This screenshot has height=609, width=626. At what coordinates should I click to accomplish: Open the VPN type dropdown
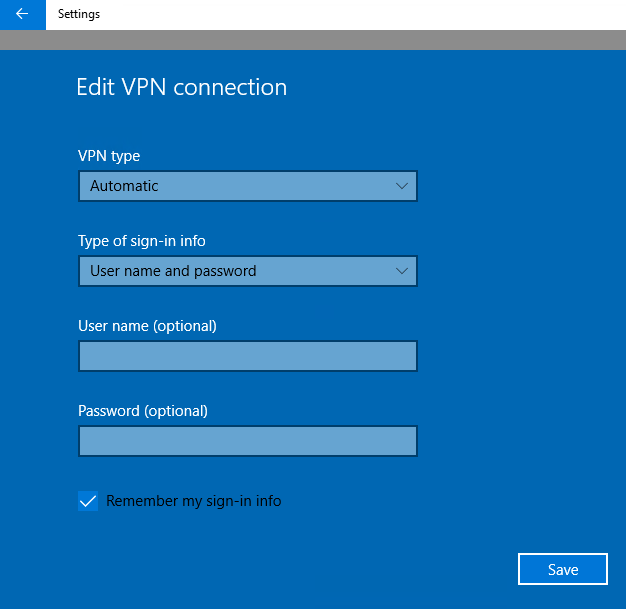(248, 186)
